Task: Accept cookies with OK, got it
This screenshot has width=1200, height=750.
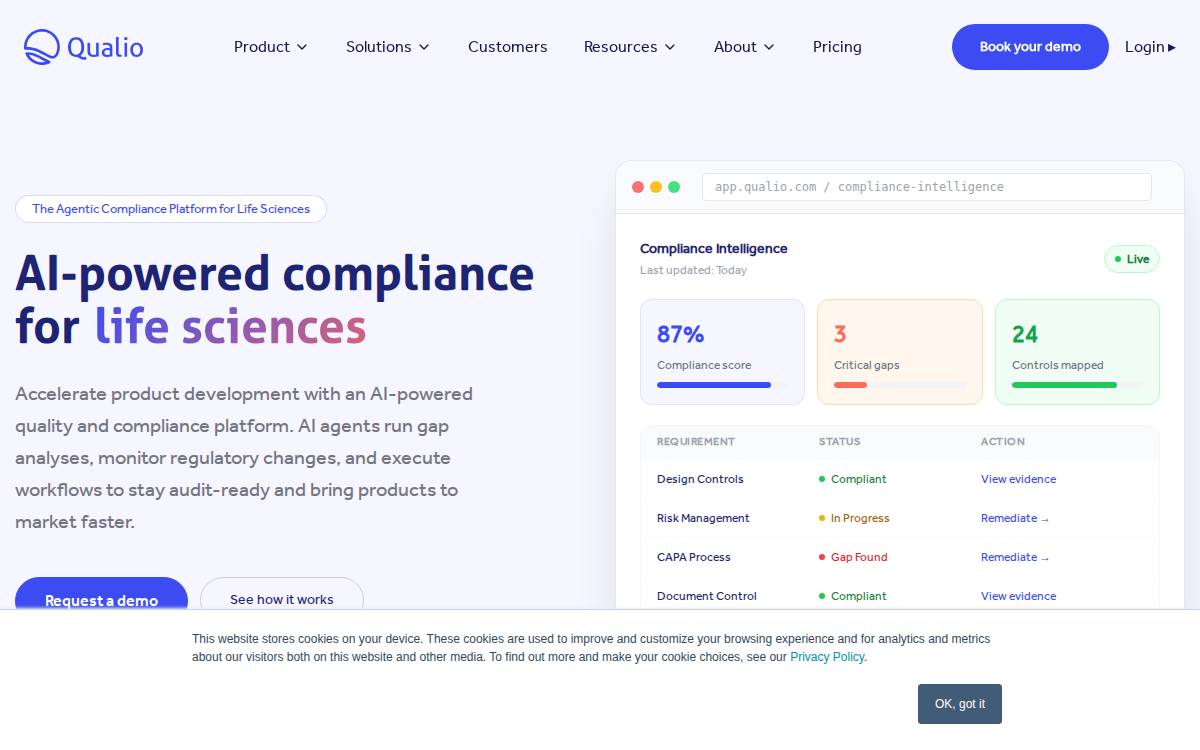Action: pyautogui.click(x=960, y=704)
